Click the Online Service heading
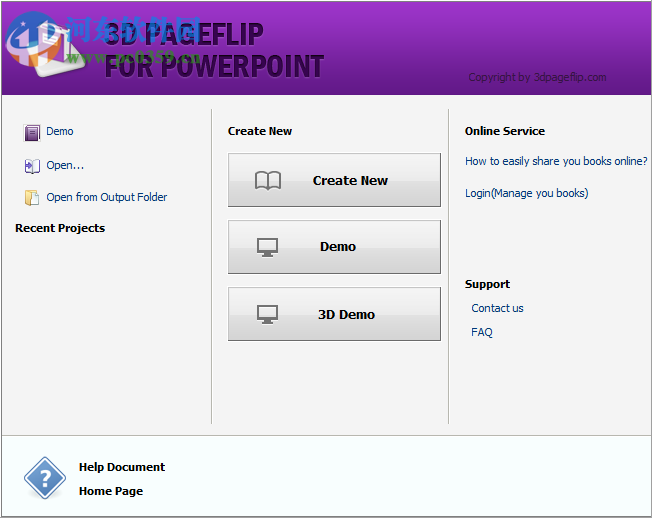Viewport: 652px width, 518px height. click(x=505, y=131)
